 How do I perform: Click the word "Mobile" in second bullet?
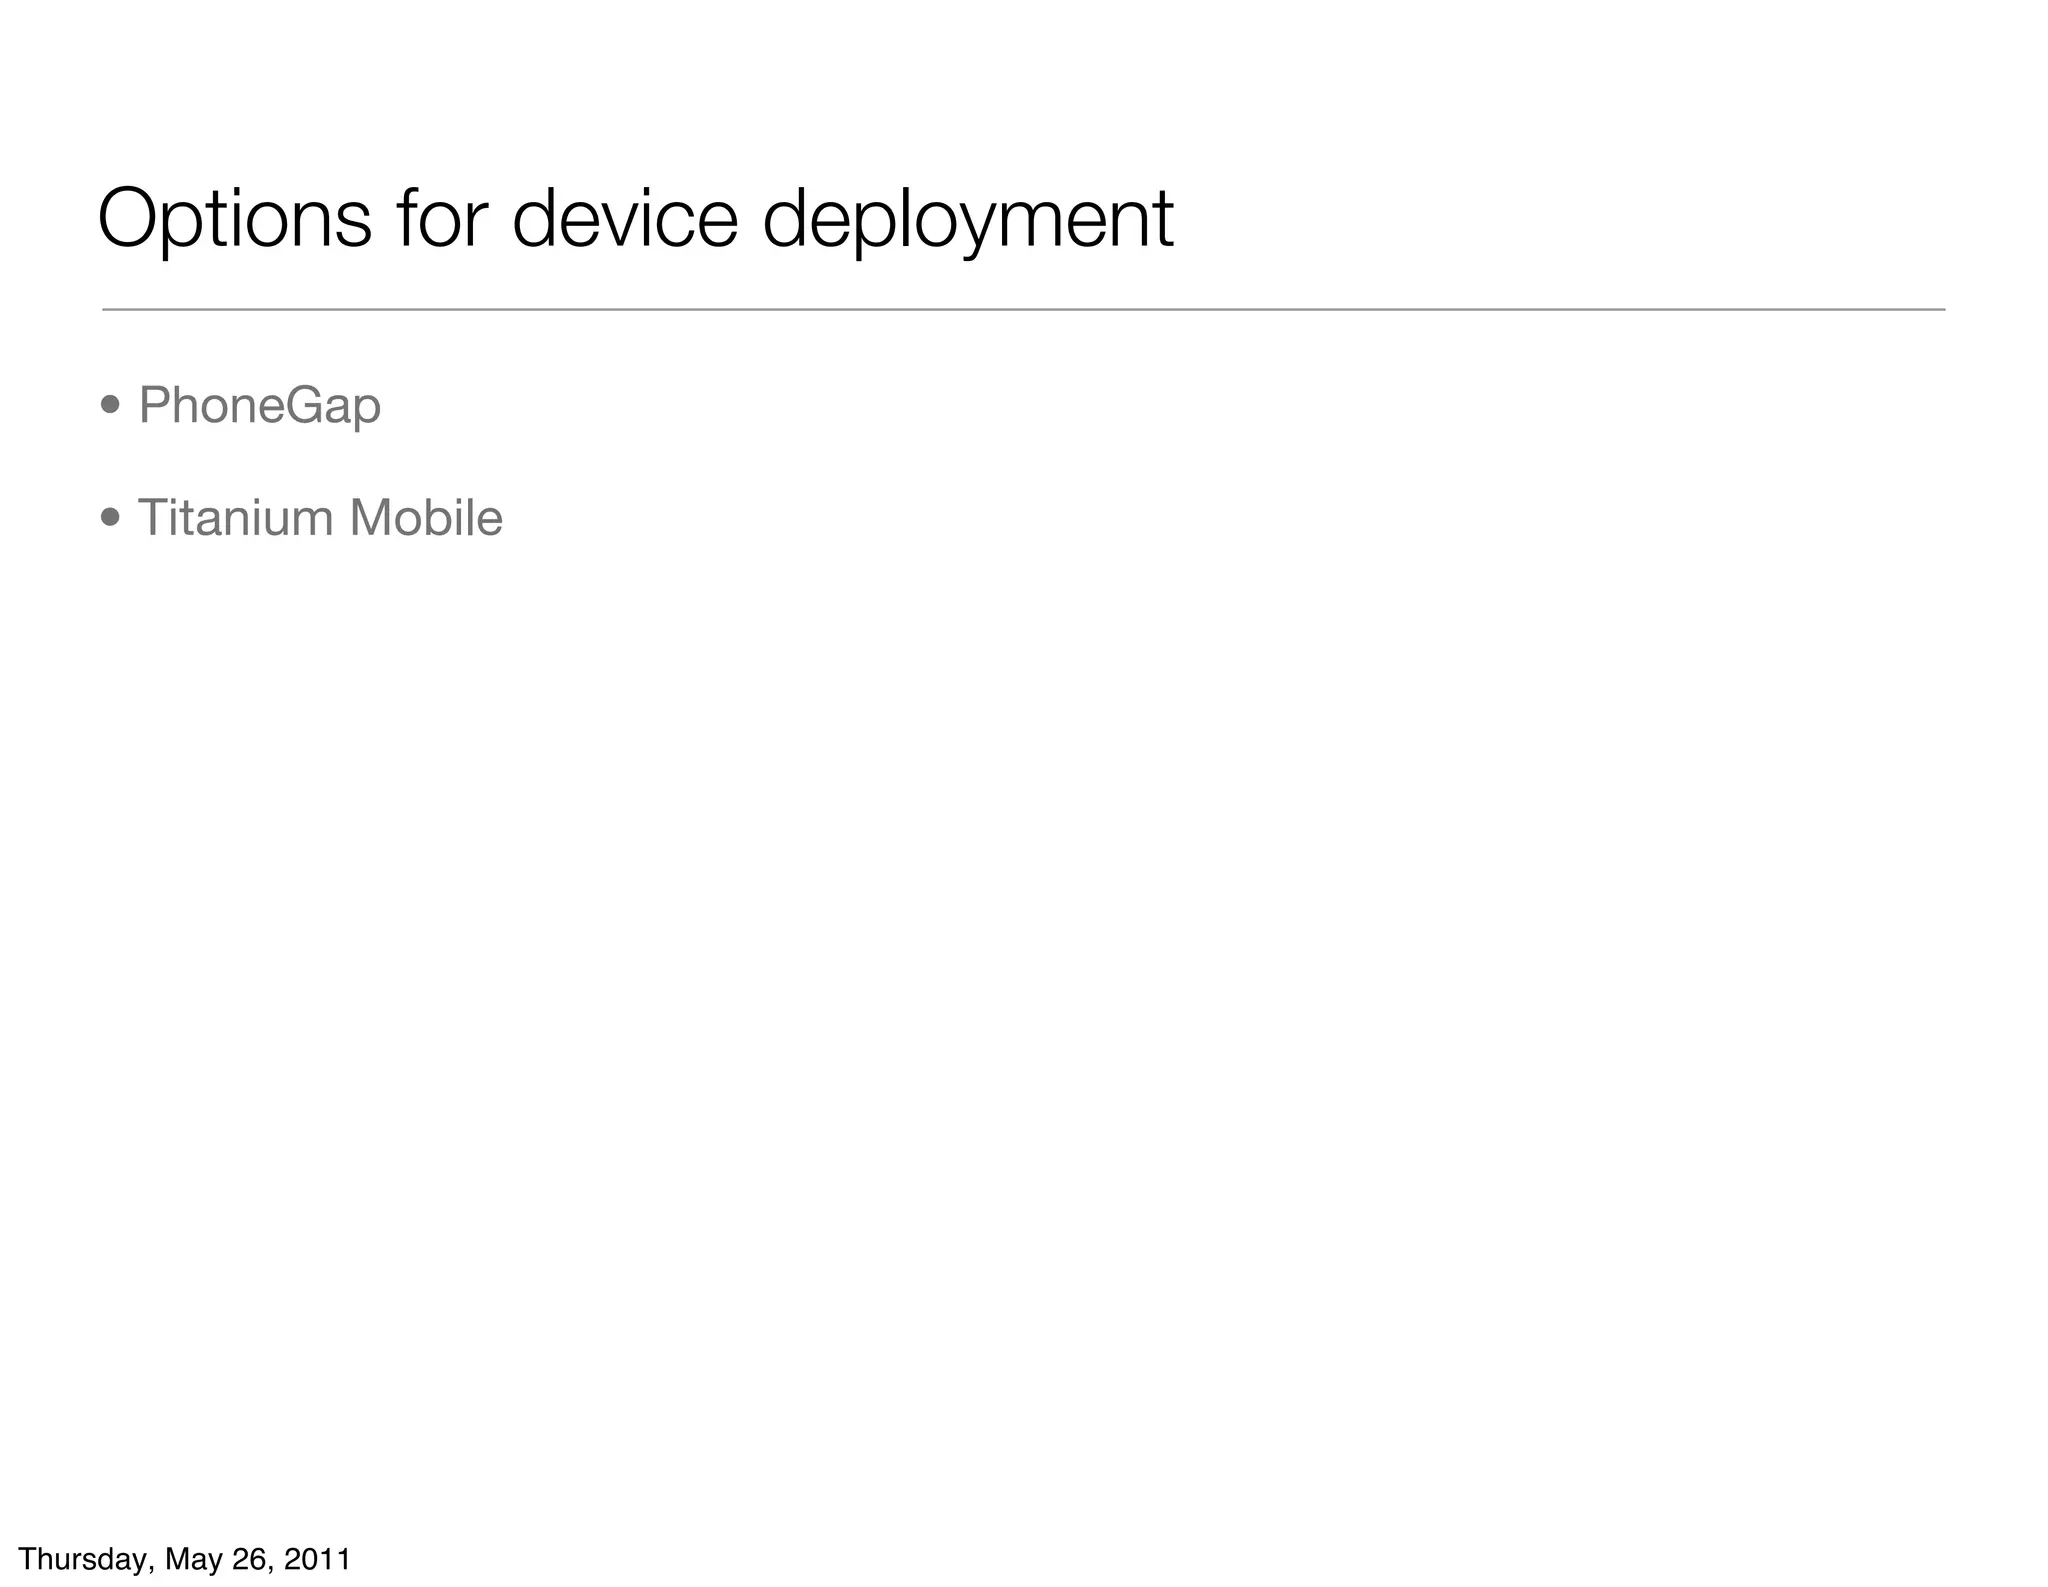tap(425, 518)
